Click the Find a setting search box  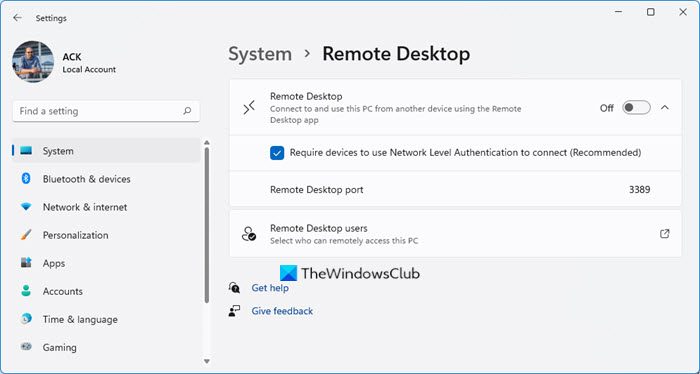pyautogui.click(x=106, y=111)
